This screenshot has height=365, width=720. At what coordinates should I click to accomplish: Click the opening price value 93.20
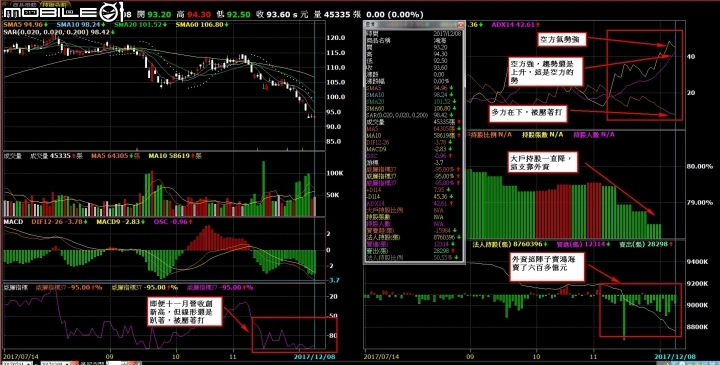(160, 15)
